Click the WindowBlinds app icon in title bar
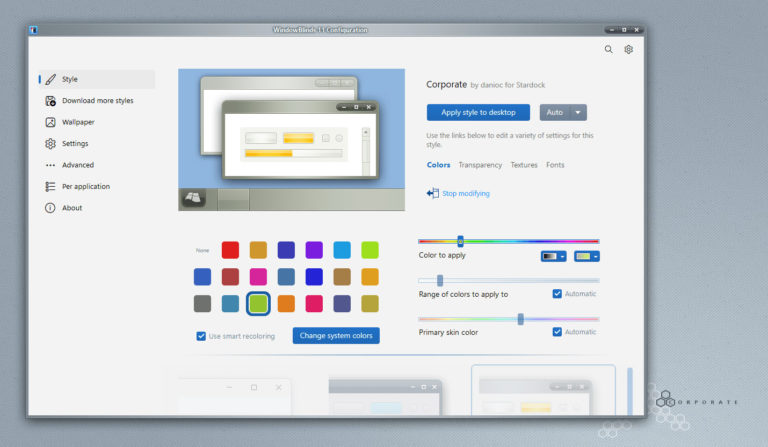 coord(33,30)
